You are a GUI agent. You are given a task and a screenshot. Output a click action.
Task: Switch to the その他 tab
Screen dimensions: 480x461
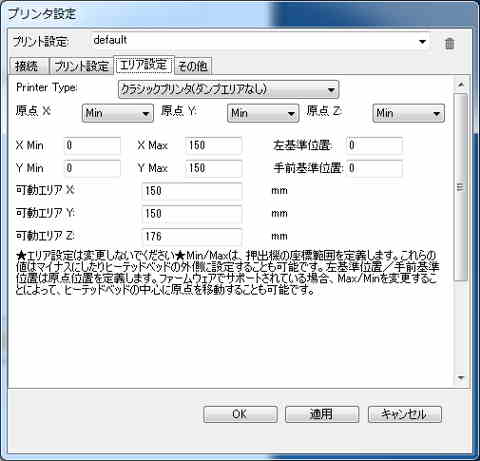193,66
